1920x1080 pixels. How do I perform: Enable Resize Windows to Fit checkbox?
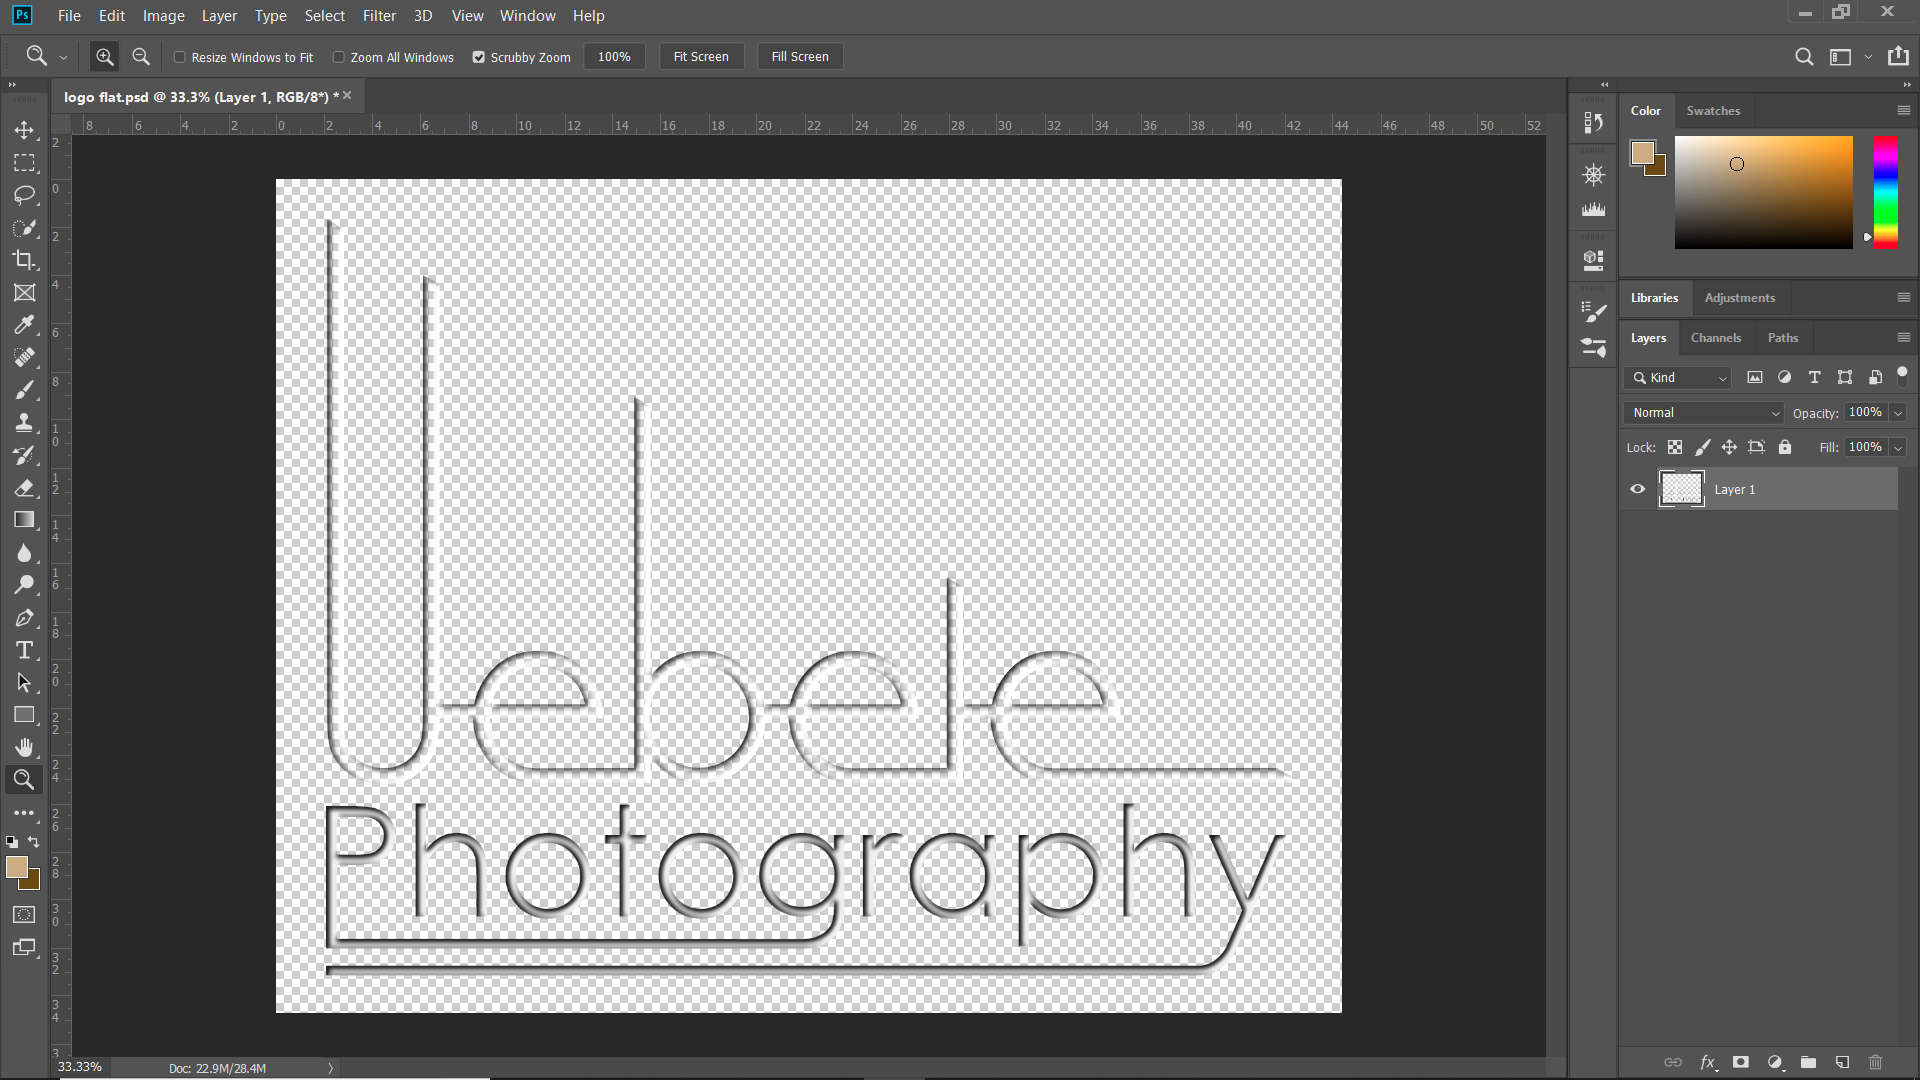click(180, 57)
